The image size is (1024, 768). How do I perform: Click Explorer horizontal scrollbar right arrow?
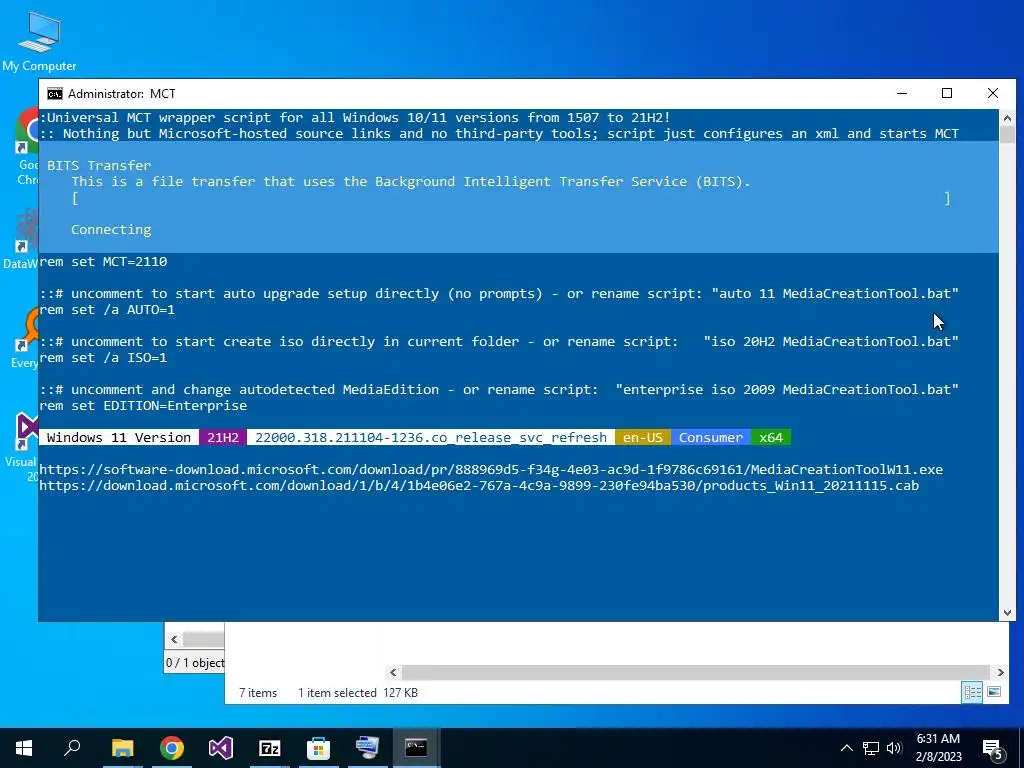click(1000, 672)
